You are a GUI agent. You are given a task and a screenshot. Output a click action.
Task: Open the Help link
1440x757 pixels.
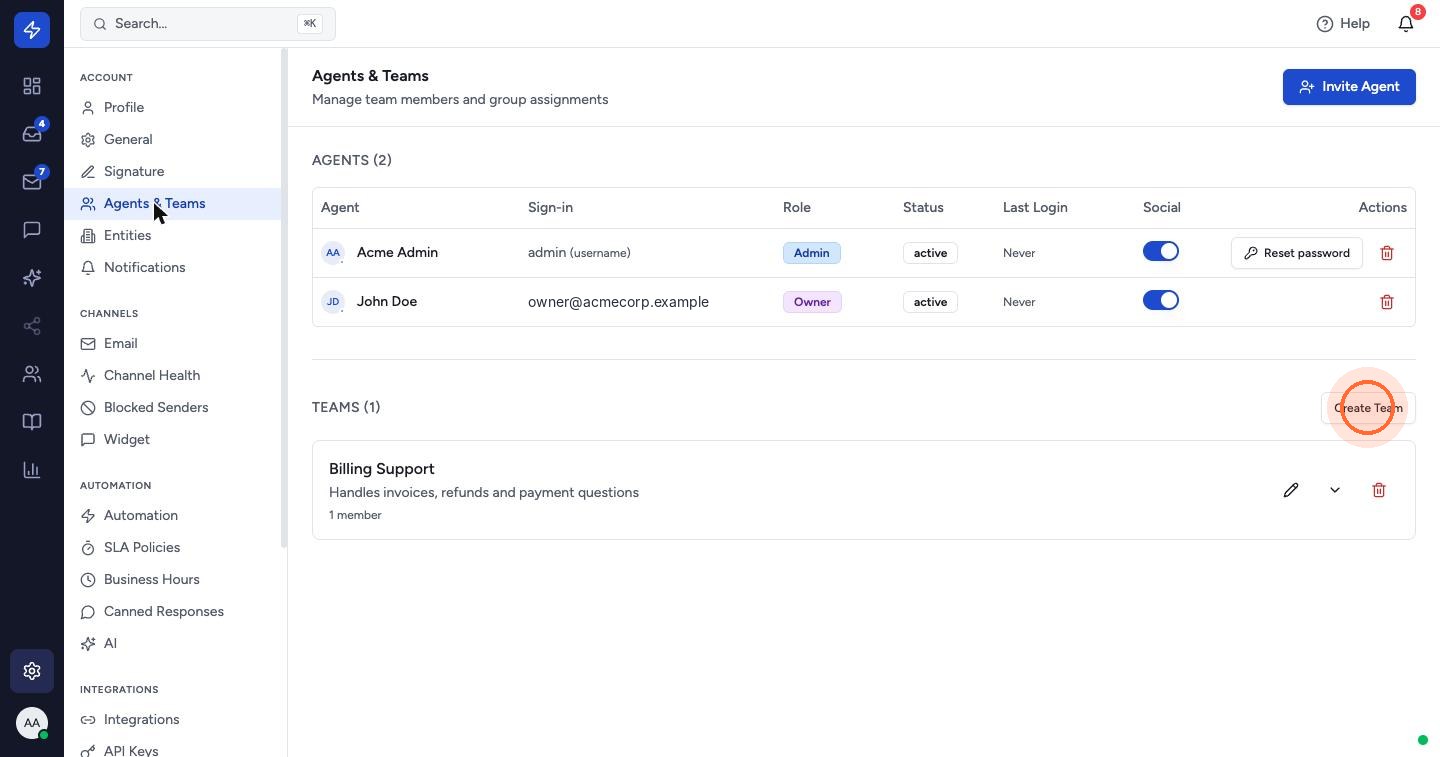(1343, 23)
